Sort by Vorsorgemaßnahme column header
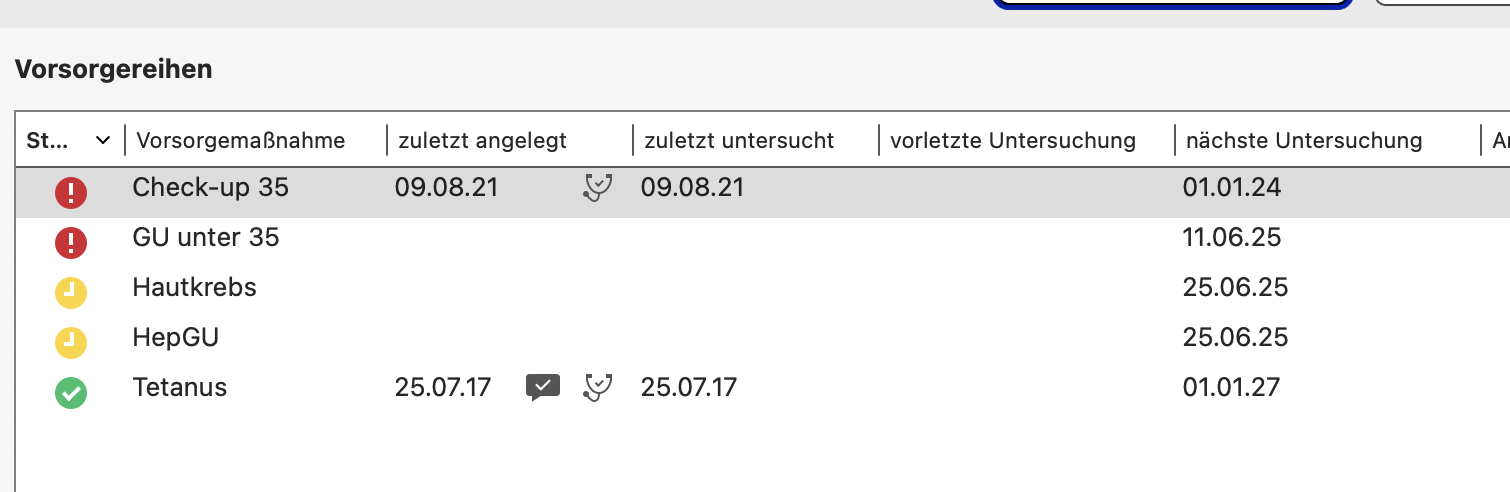Screen dimensions: 1510x492 click(241, 141)
